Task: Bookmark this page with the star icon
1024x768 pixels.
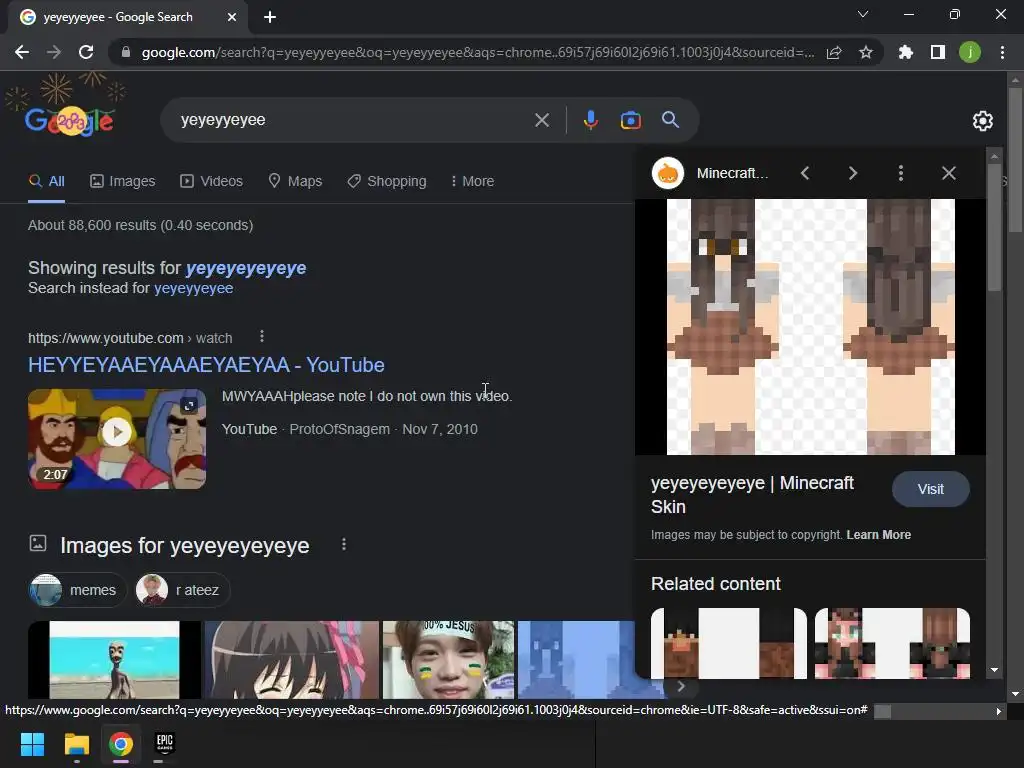Action: pos(866,52)
